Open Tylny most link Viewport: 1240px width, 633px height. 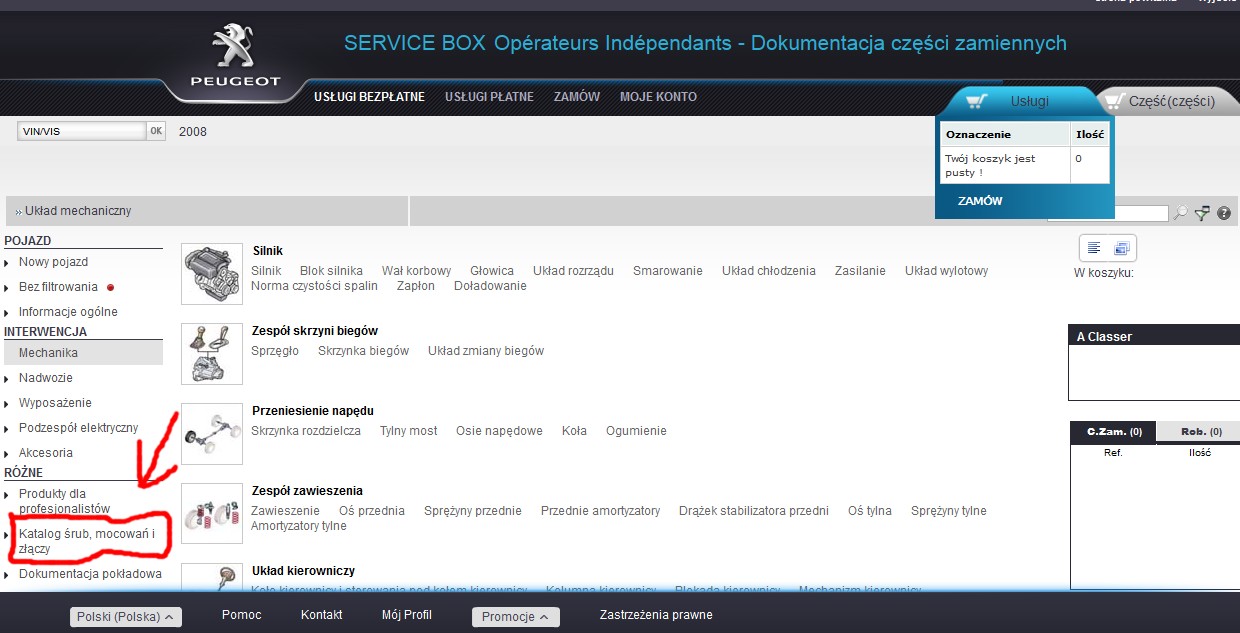pyautogui.click(x=408, y=431)
